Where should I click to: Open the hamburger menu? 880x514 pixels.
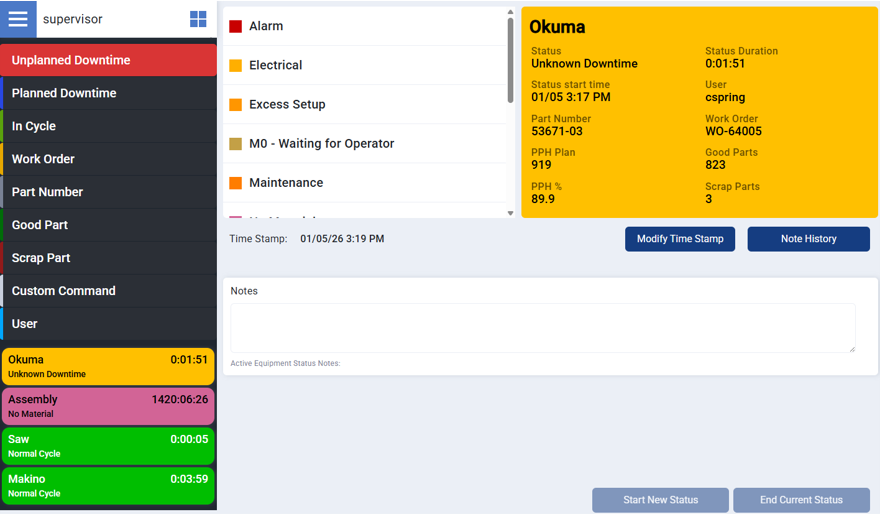pos(18,19)
